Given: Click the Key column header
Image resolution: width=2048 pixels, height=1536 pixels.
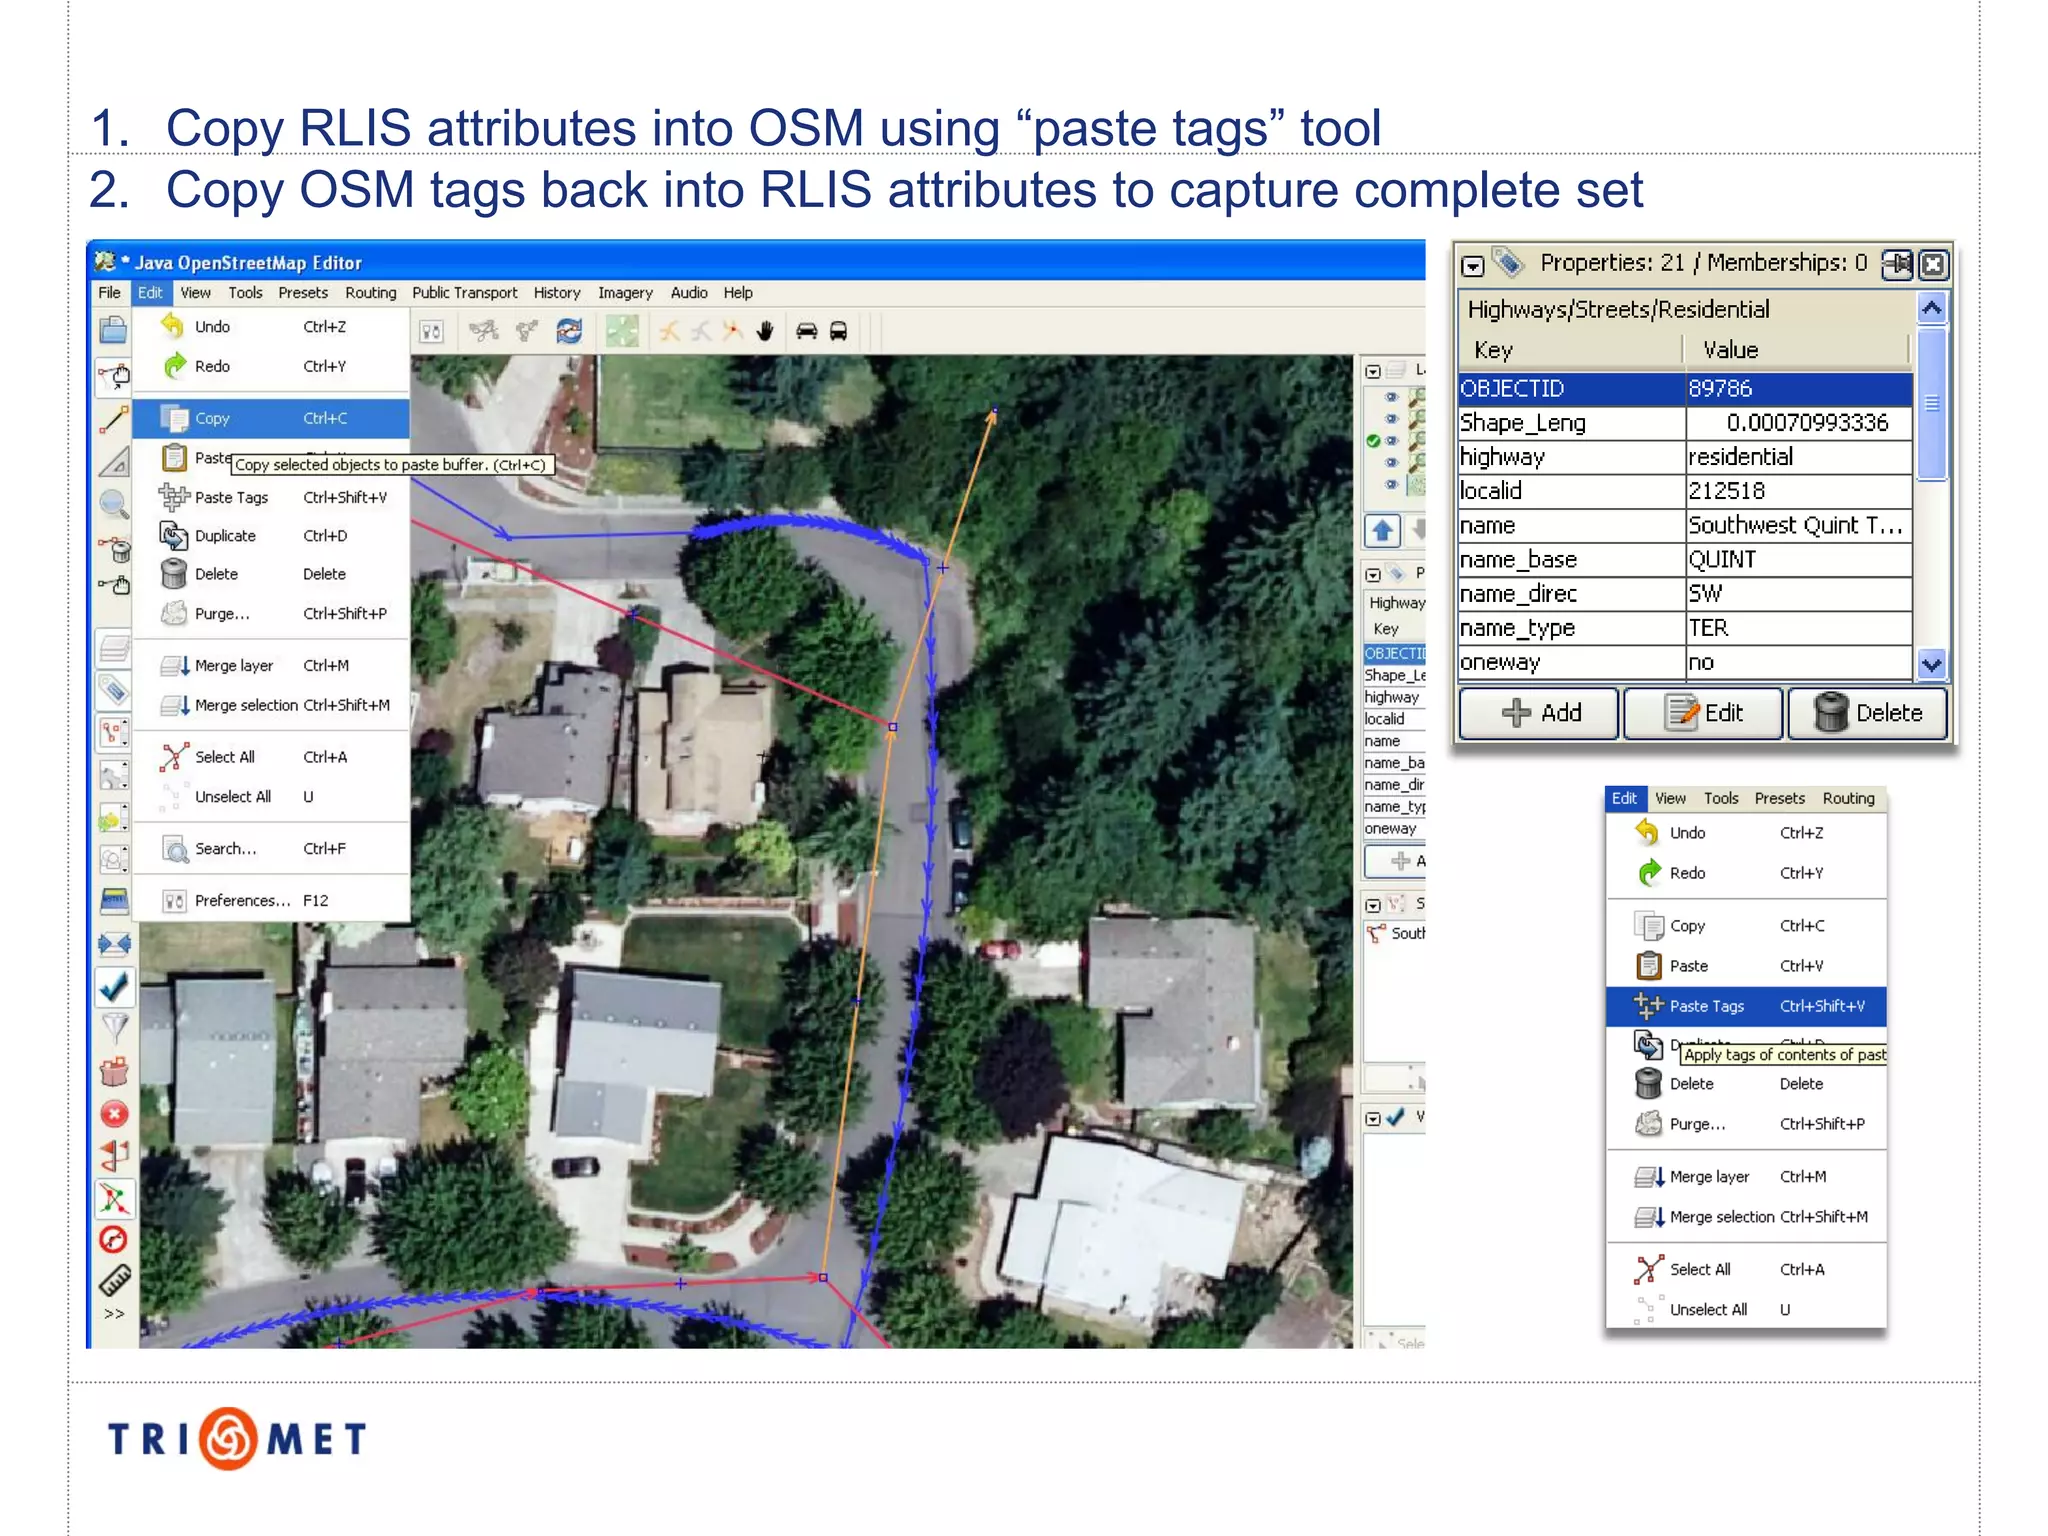Looking at the screenshot, I should (1571, 350).
